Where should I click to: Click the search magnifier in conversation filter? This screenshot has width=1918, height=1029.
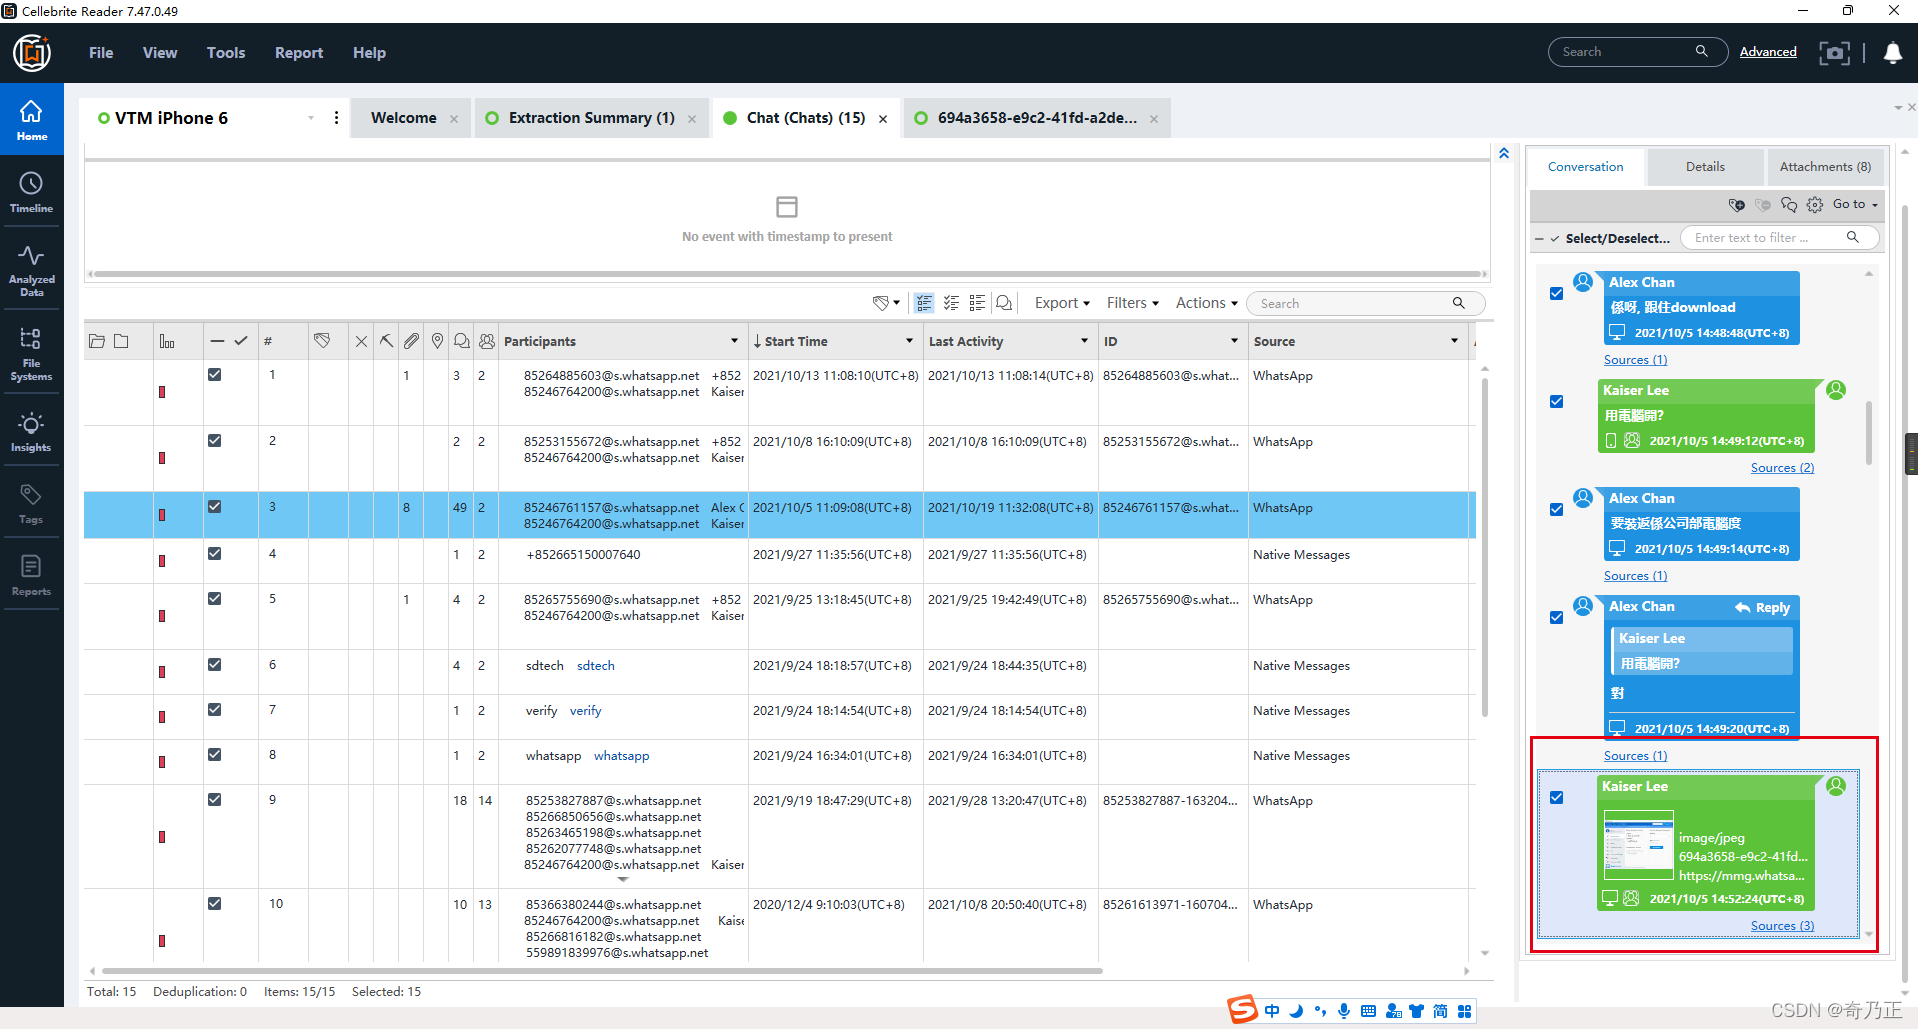tap(1853, 238)
